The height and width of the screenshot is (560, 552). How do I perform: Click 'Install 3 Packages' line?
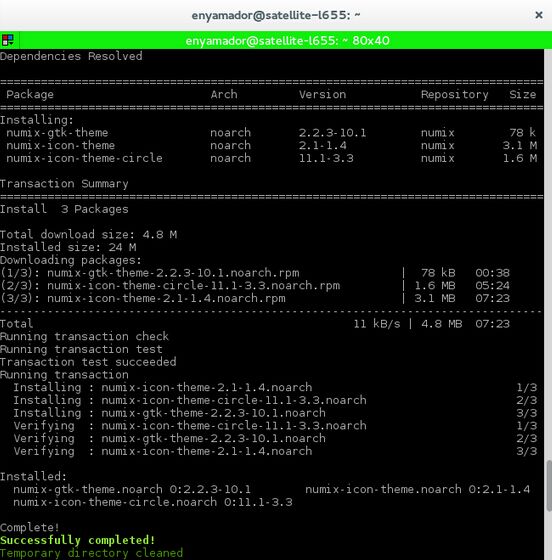(64, 209)
